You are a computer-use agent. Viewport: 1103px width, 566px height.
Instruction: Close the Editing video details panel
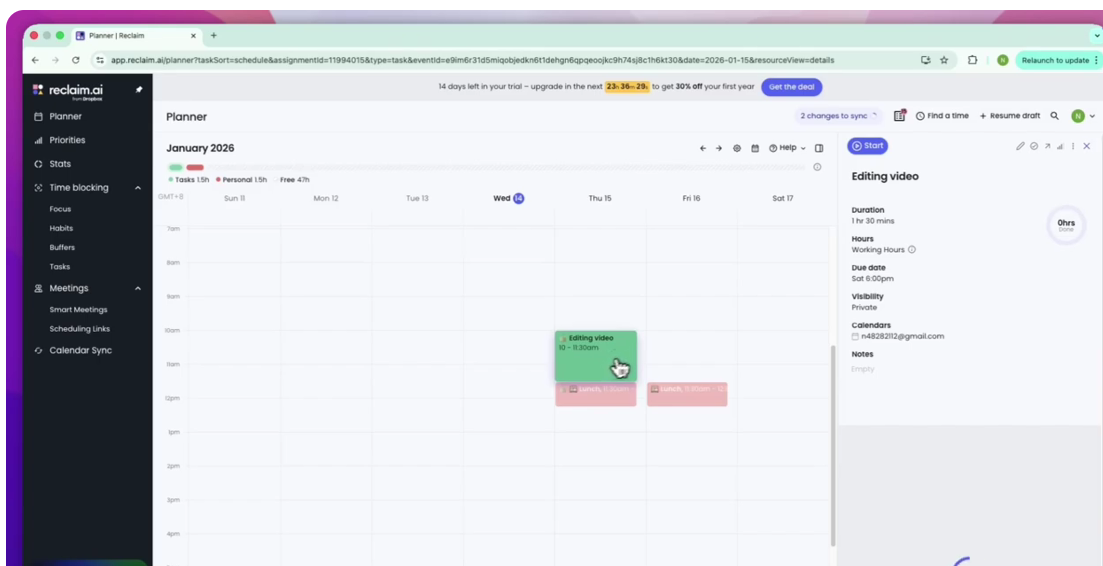pyautogui.click(x=1087, y=146)
